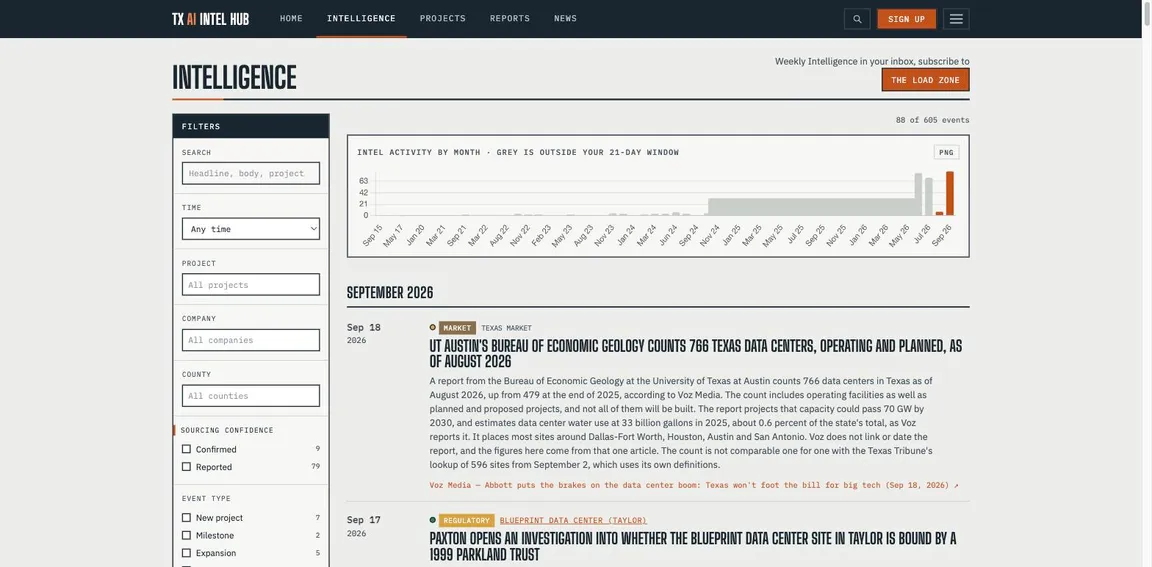Image resolution: width=1152 pixels, height=567 pixels.
Task: Click the EVENT TYPE heading
Action: pos(206,499)
